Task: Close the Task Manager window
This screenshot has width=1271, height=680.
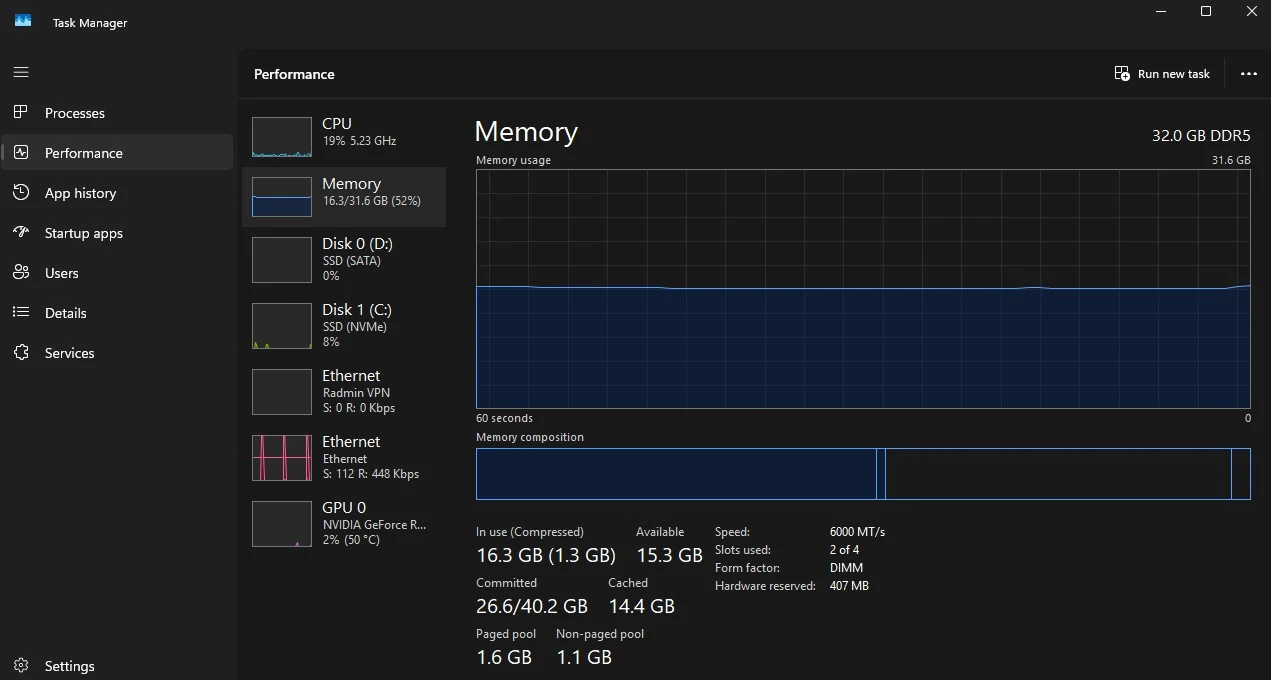Action: tap(1251, 11)
